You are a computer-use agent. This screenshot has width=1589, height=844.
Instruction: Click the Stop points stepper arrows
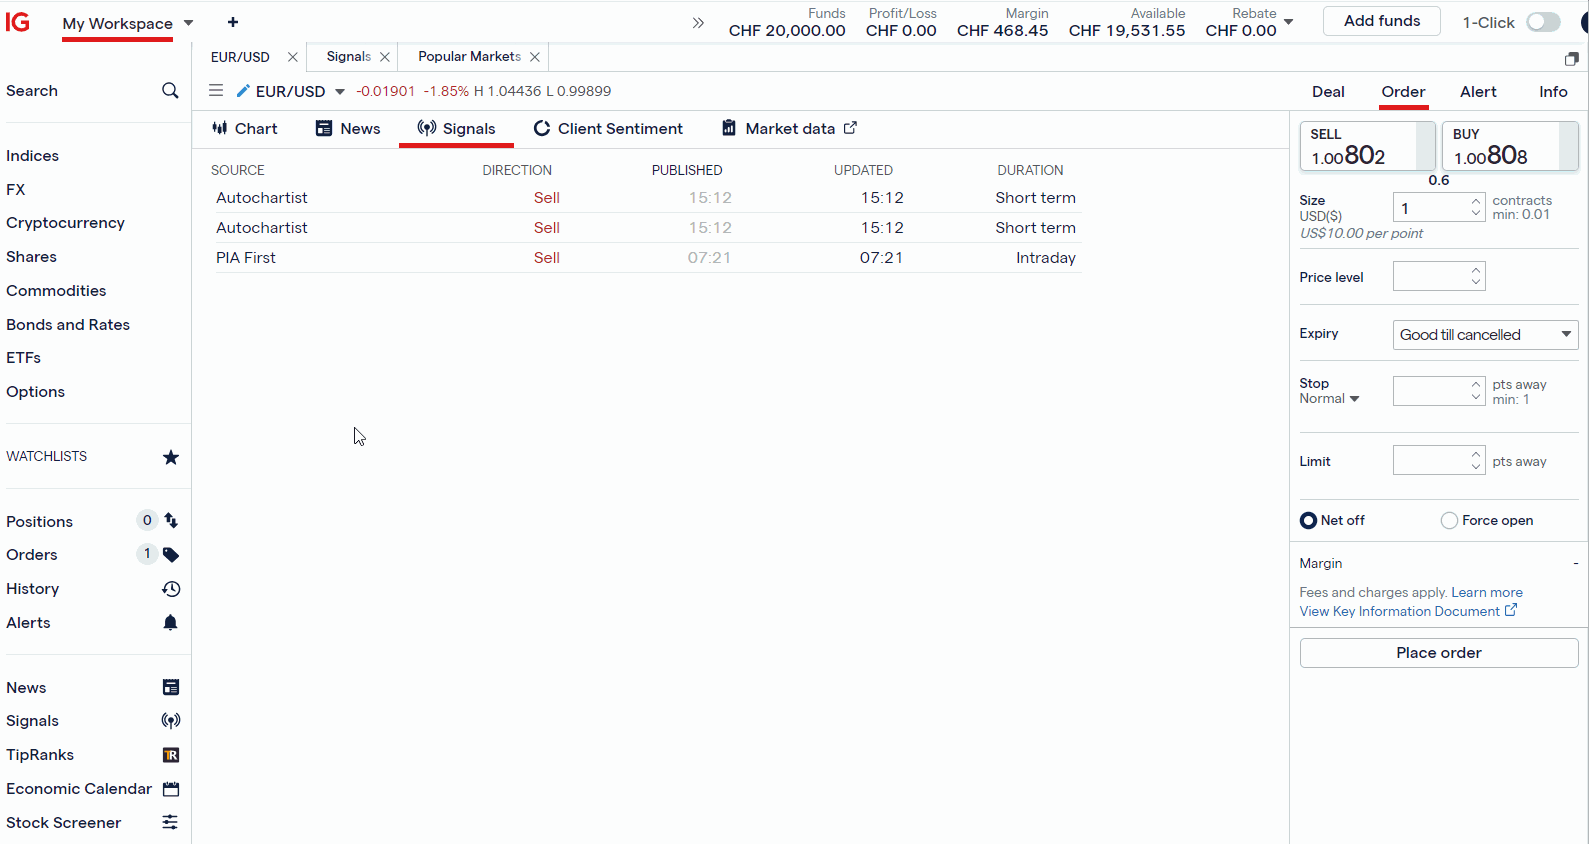tap(1476, 391)
